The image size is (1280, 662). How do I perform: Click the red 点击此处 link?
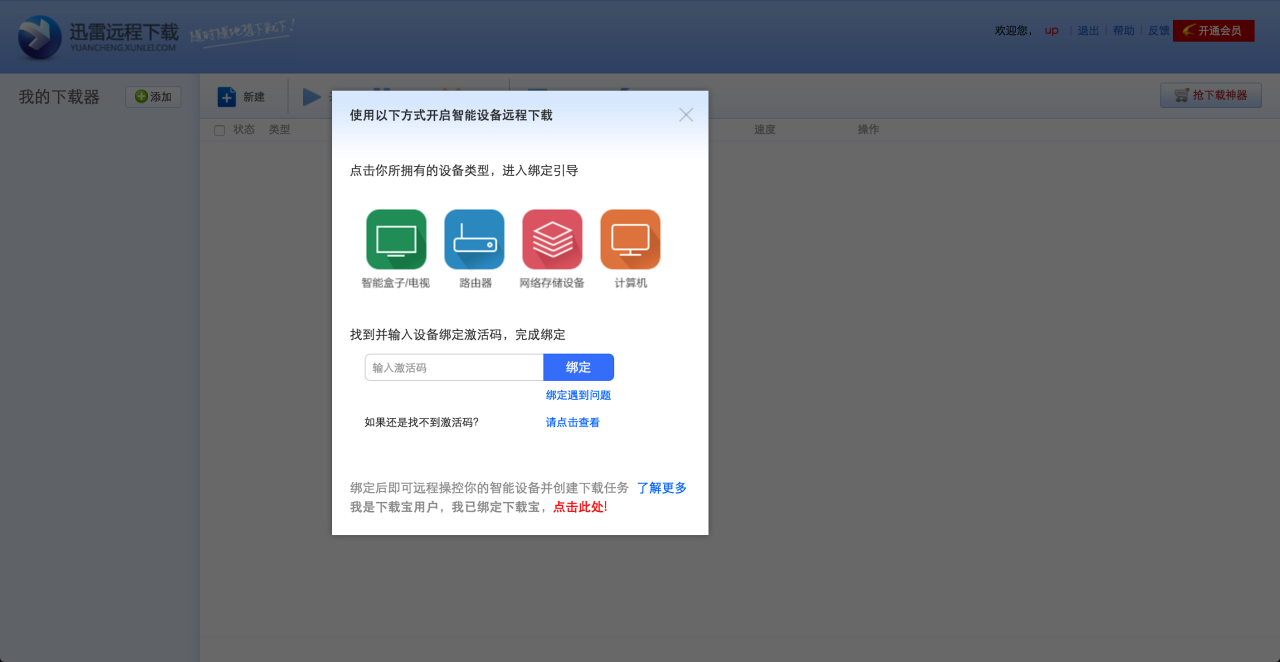click(578, 507)
